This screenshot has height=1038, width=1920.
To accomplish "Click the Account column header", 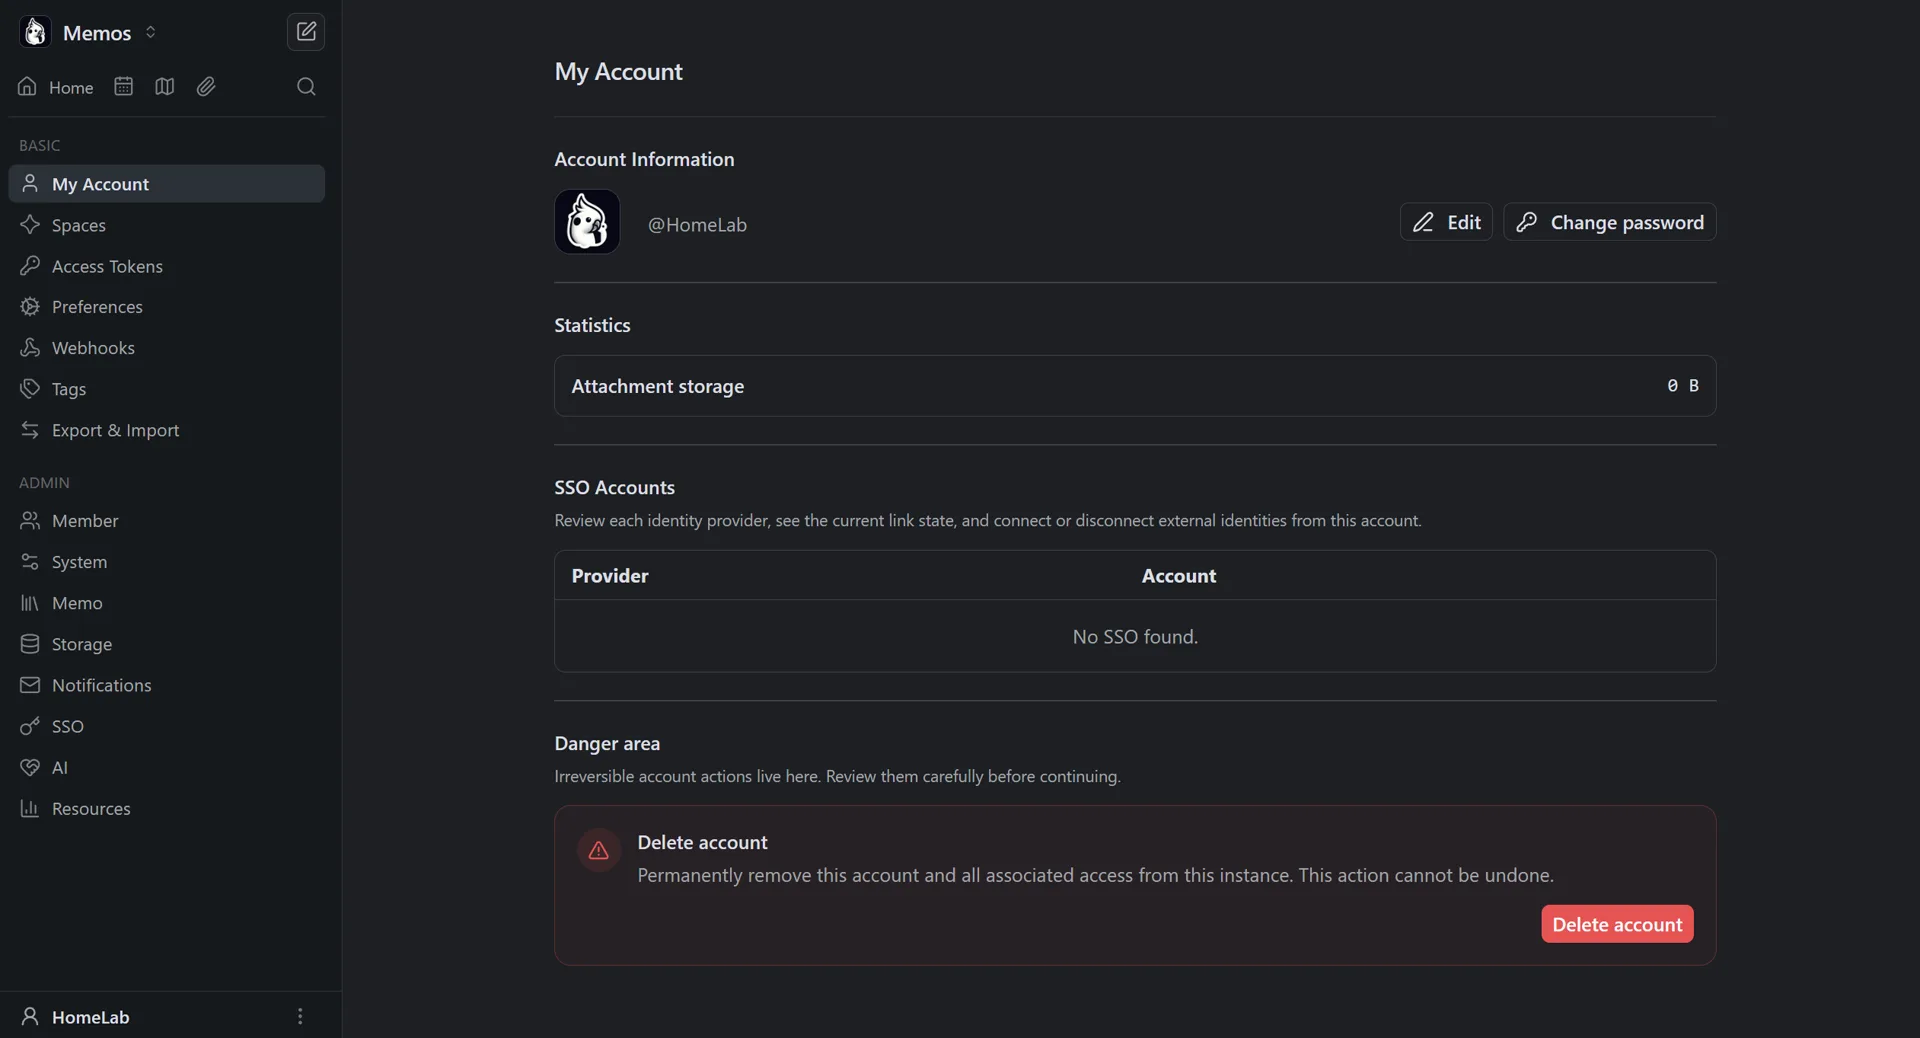I will (x=1179, y=576).
